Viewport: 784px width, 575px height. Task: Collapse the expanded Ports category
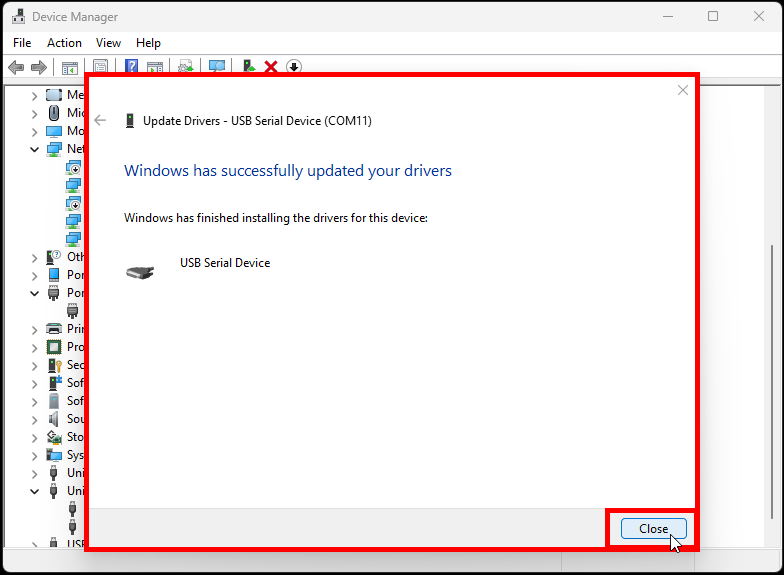pos(34,293)
